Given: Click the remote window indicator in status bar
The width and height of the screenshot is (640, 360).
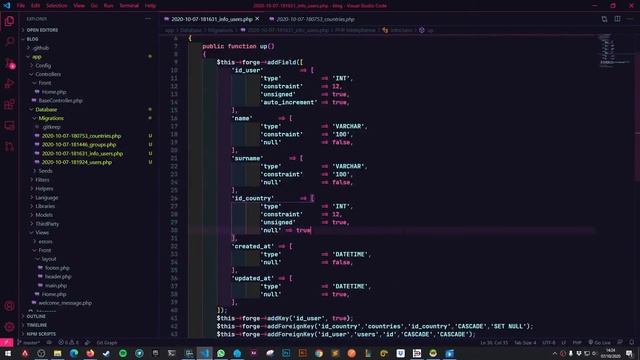Looking at the screenshot, I should (x=7, y=342).
